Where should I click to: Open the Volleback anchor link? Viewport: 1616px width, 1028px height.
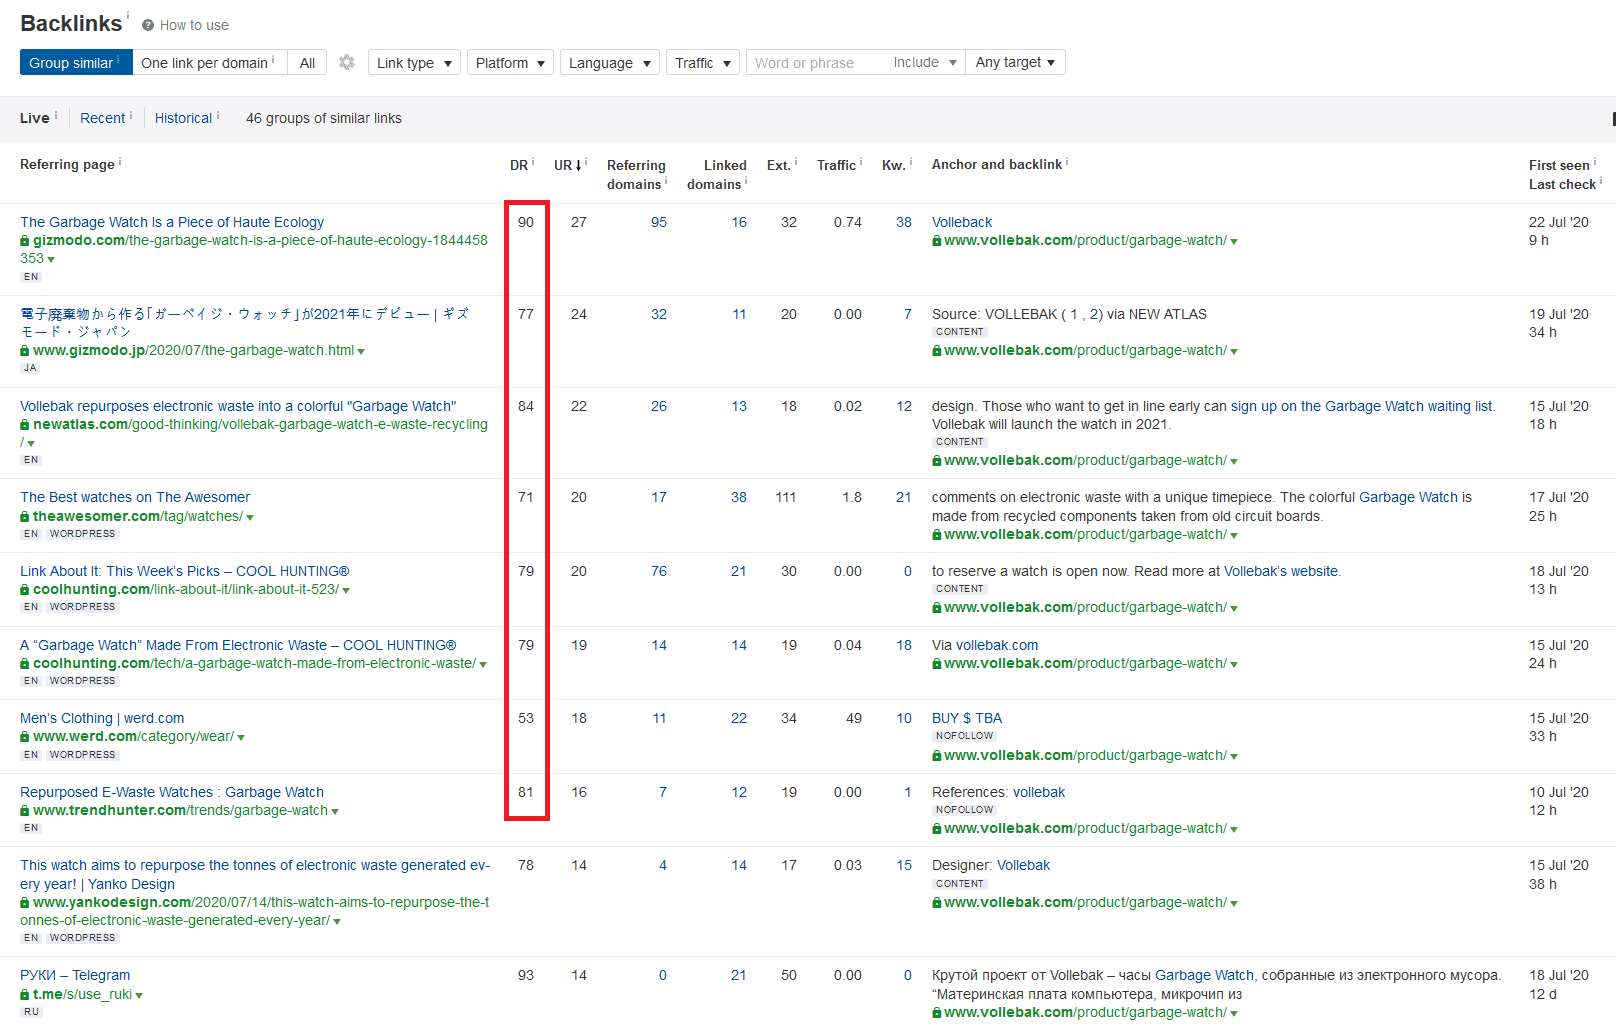[x=962, y=222]
